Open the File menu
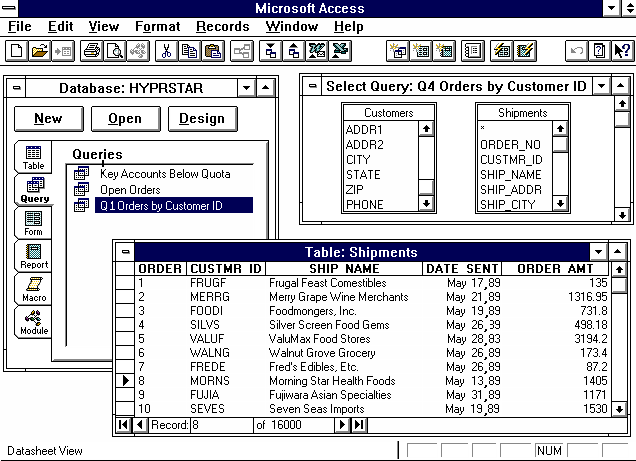 click(x=19, y=27)
